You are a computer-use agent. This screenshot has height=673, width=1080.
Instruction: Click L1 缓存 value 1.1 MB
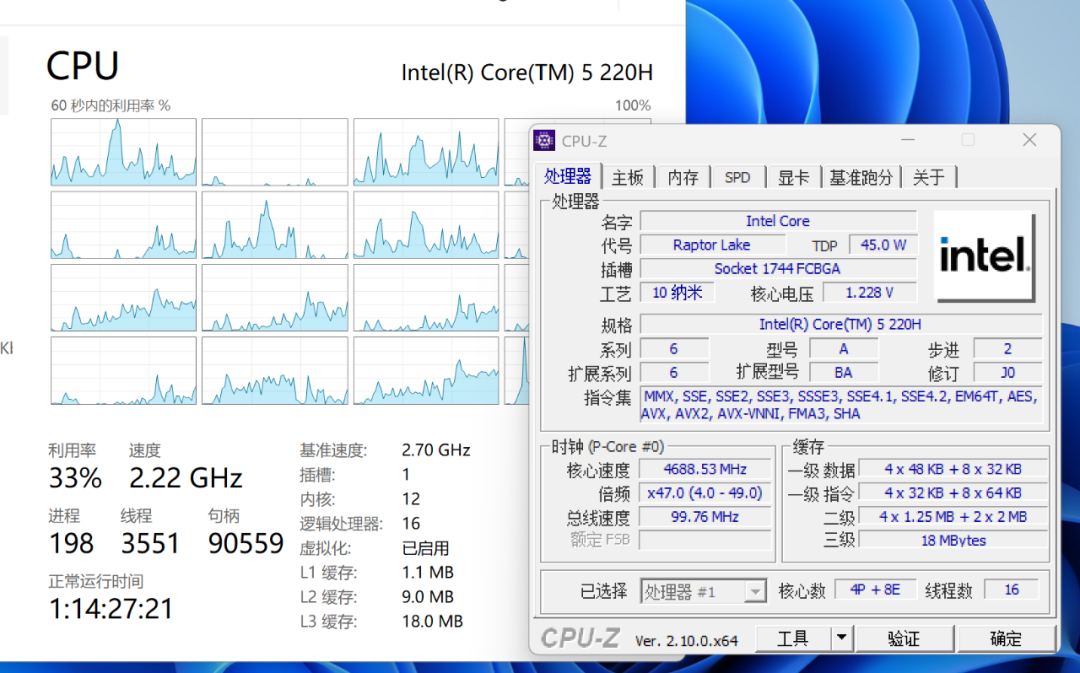click(428, 572)
